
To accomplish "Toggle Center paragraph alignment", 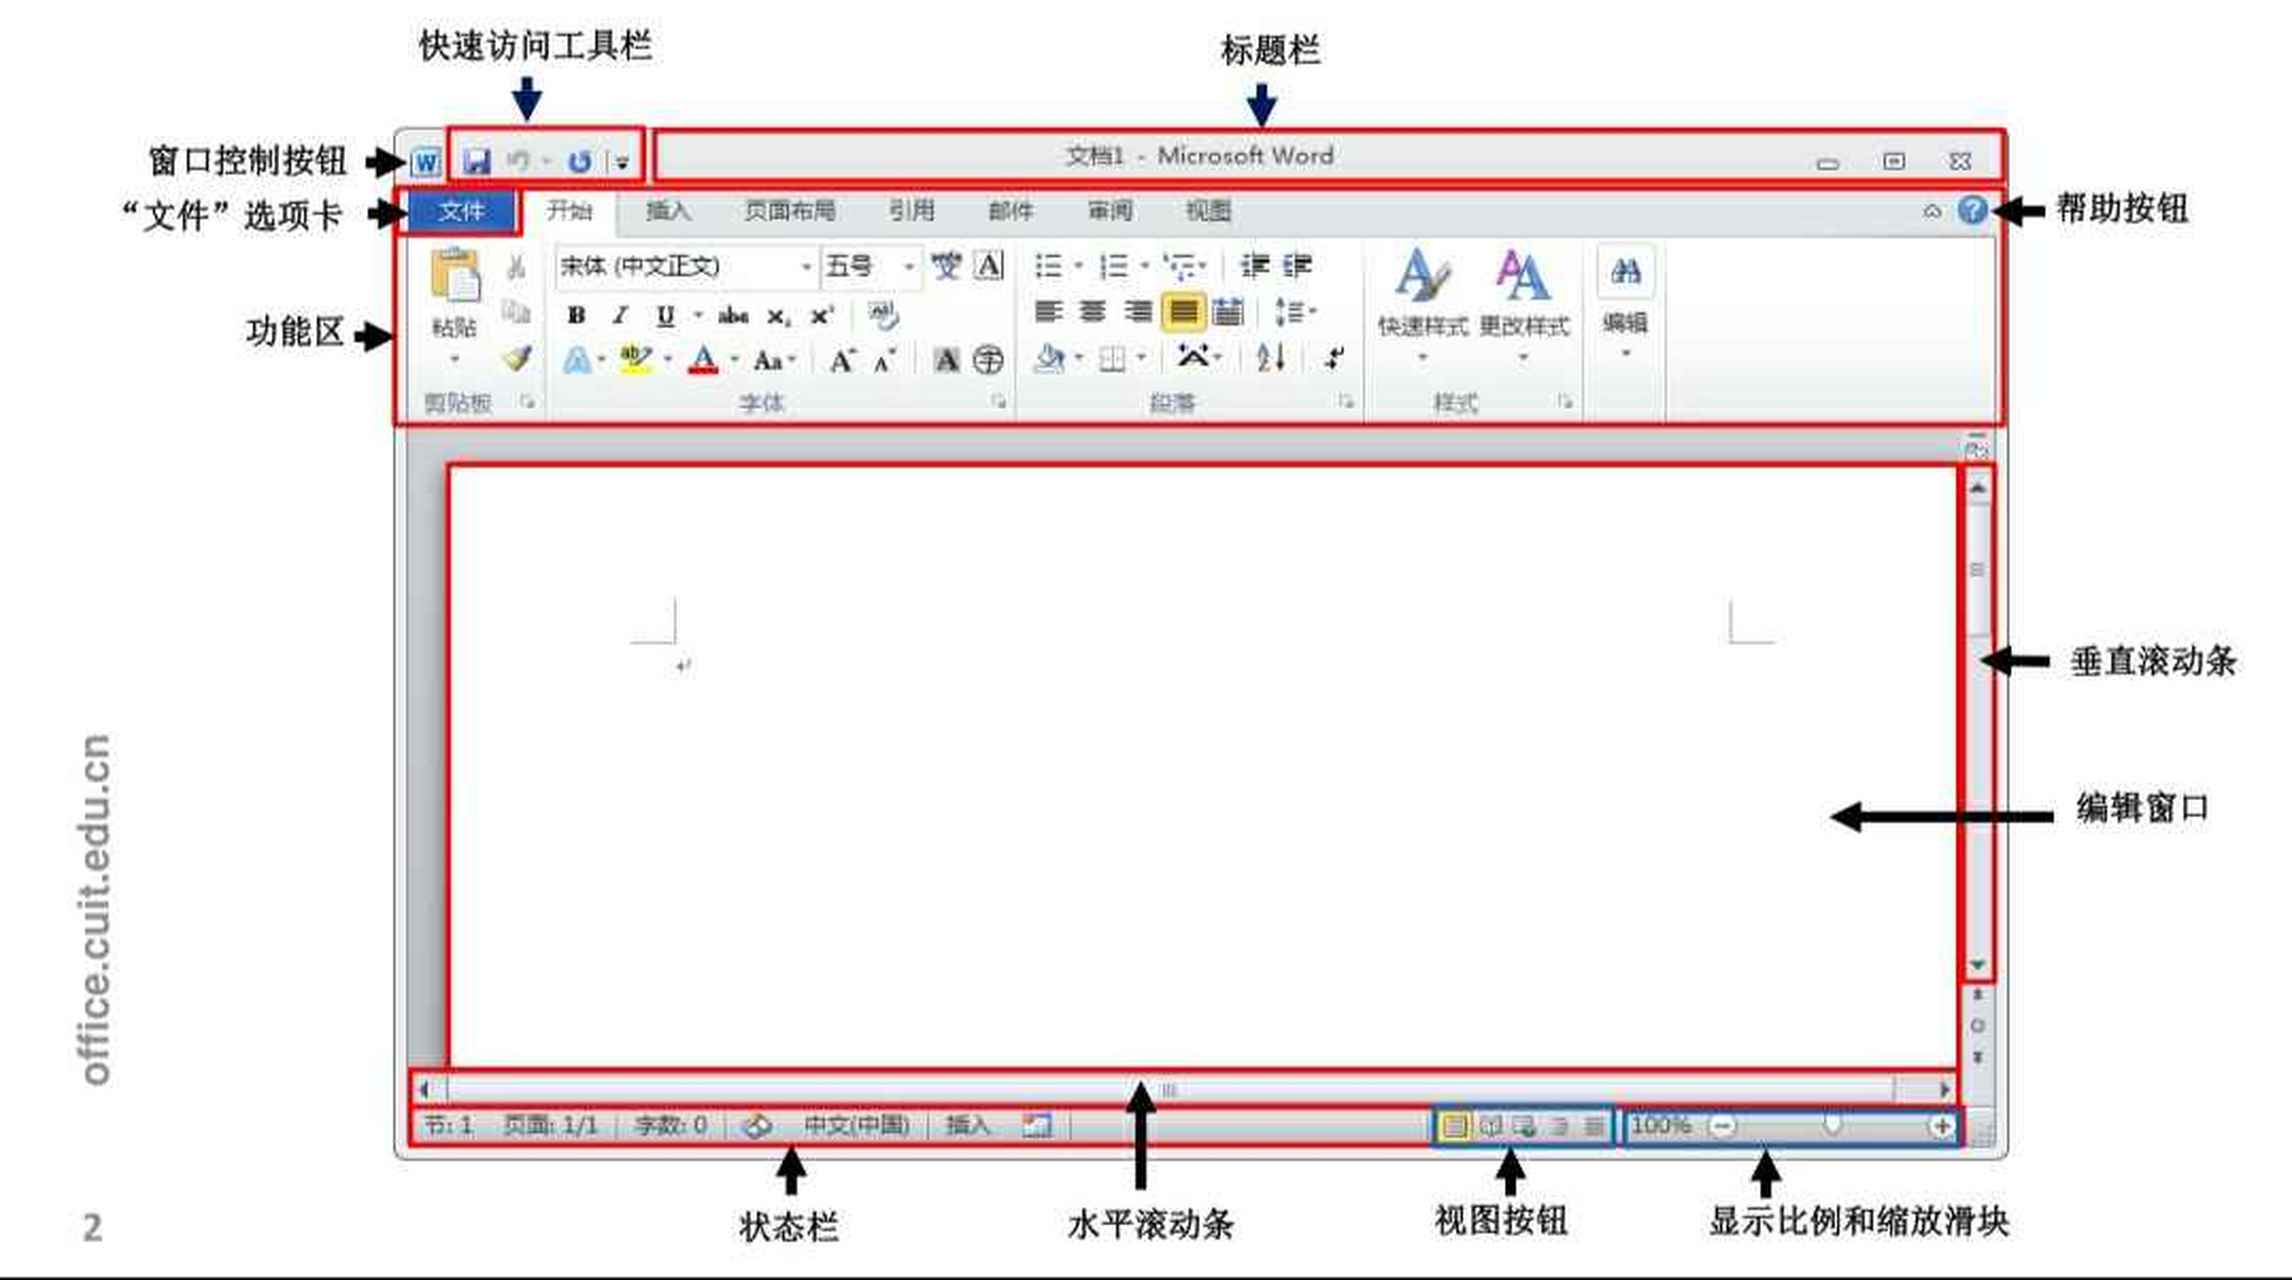I will click(1094, 311).
